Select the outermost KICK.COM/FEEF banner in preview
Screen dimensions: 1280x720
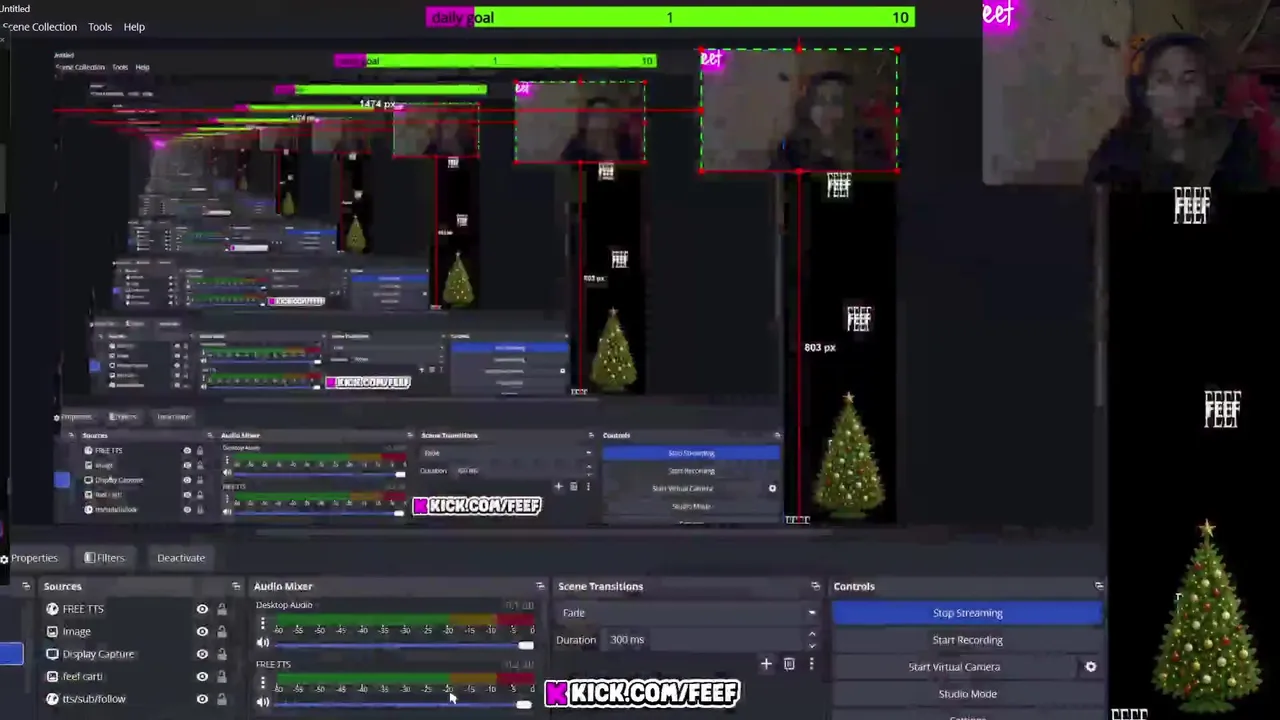pyautogui.click(x=642, y=693)
